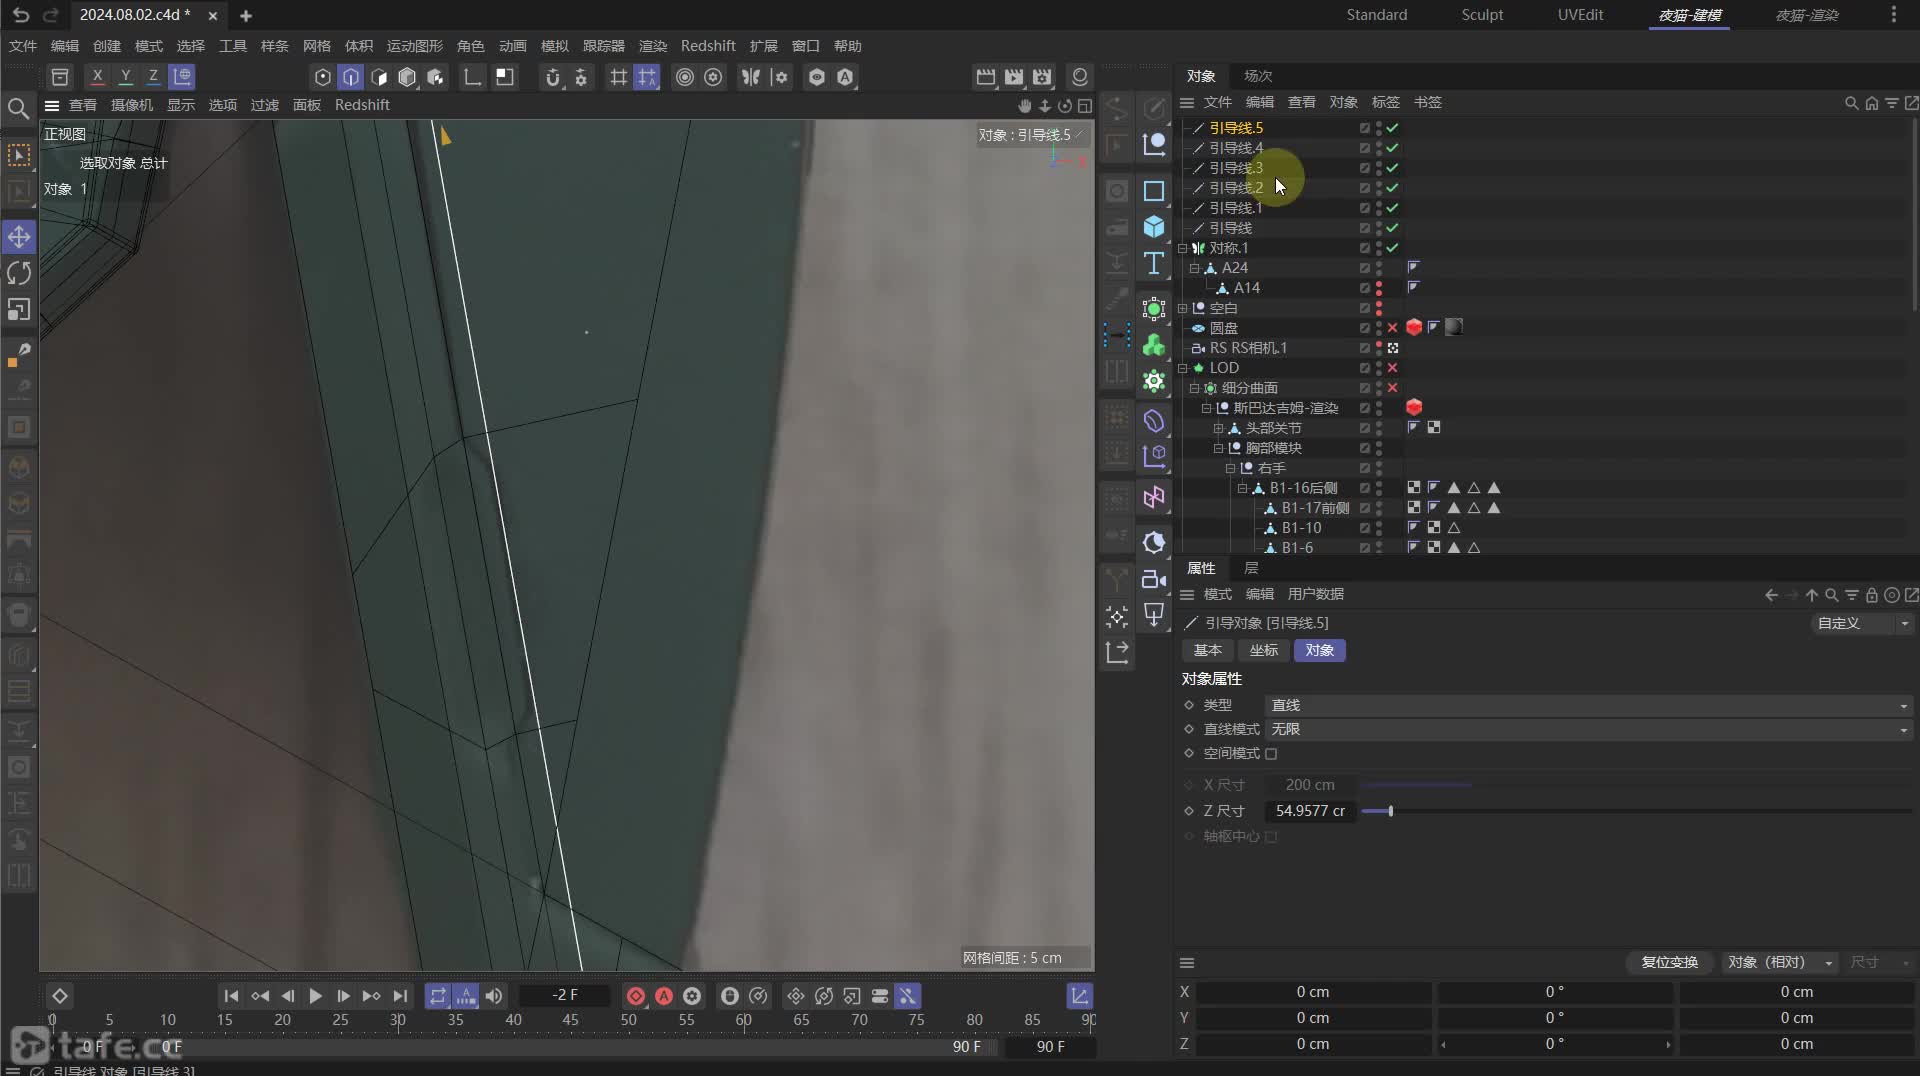
Task: Go to start of animation
Action: click(231, 996)
